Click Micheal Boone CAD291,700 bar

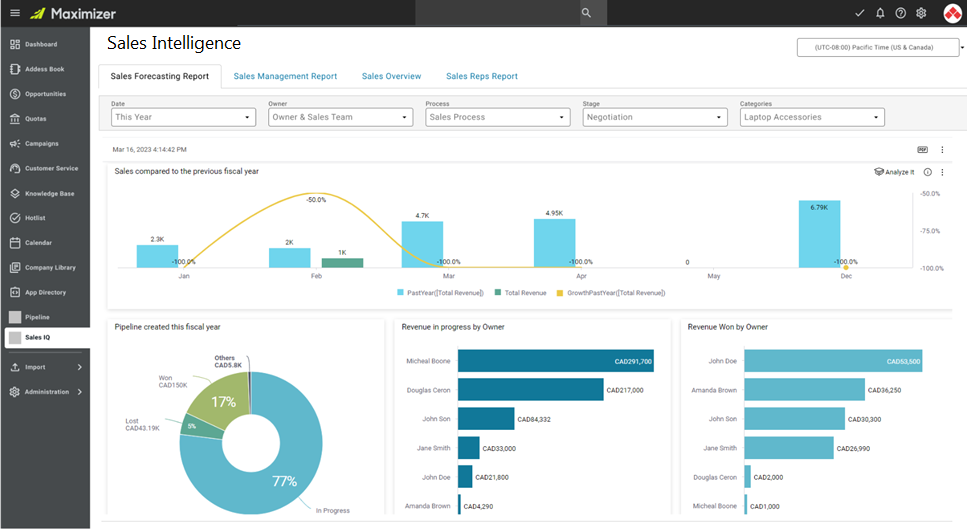coord(556,361)
